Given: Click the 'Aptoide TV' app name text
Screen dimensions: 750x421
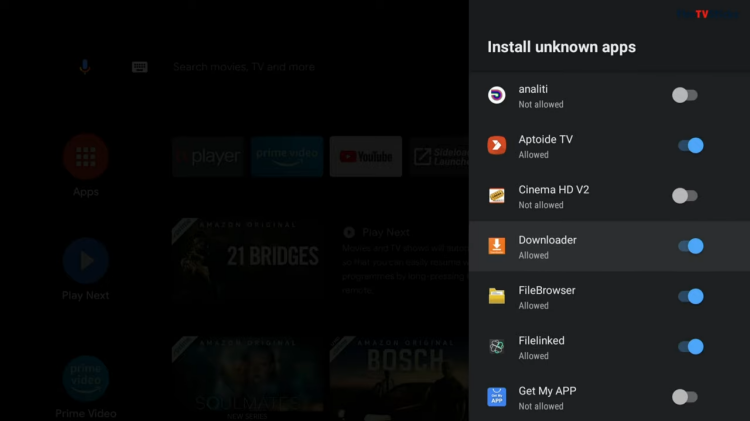Looking at the screenshot, I should click(545, 139).
